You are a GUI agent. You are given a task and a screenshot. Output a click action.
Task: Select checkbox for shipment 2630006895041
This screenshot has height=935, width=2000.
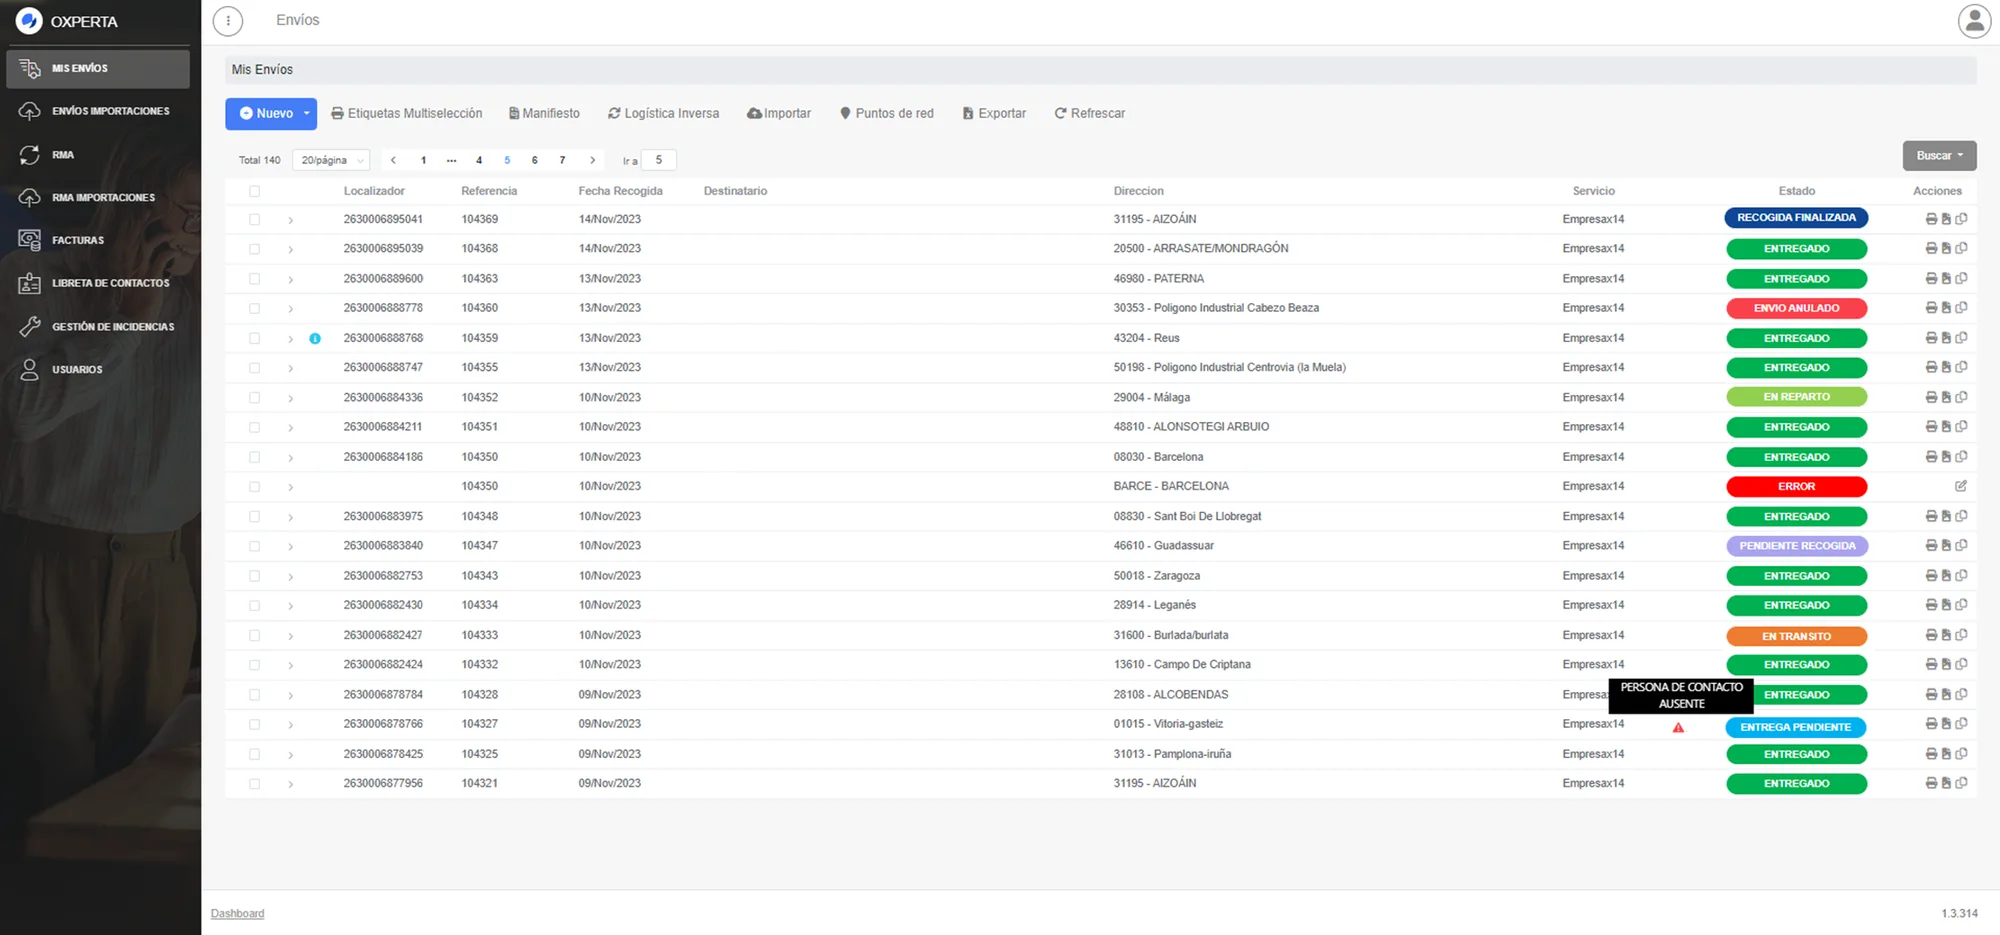(254, 219)
